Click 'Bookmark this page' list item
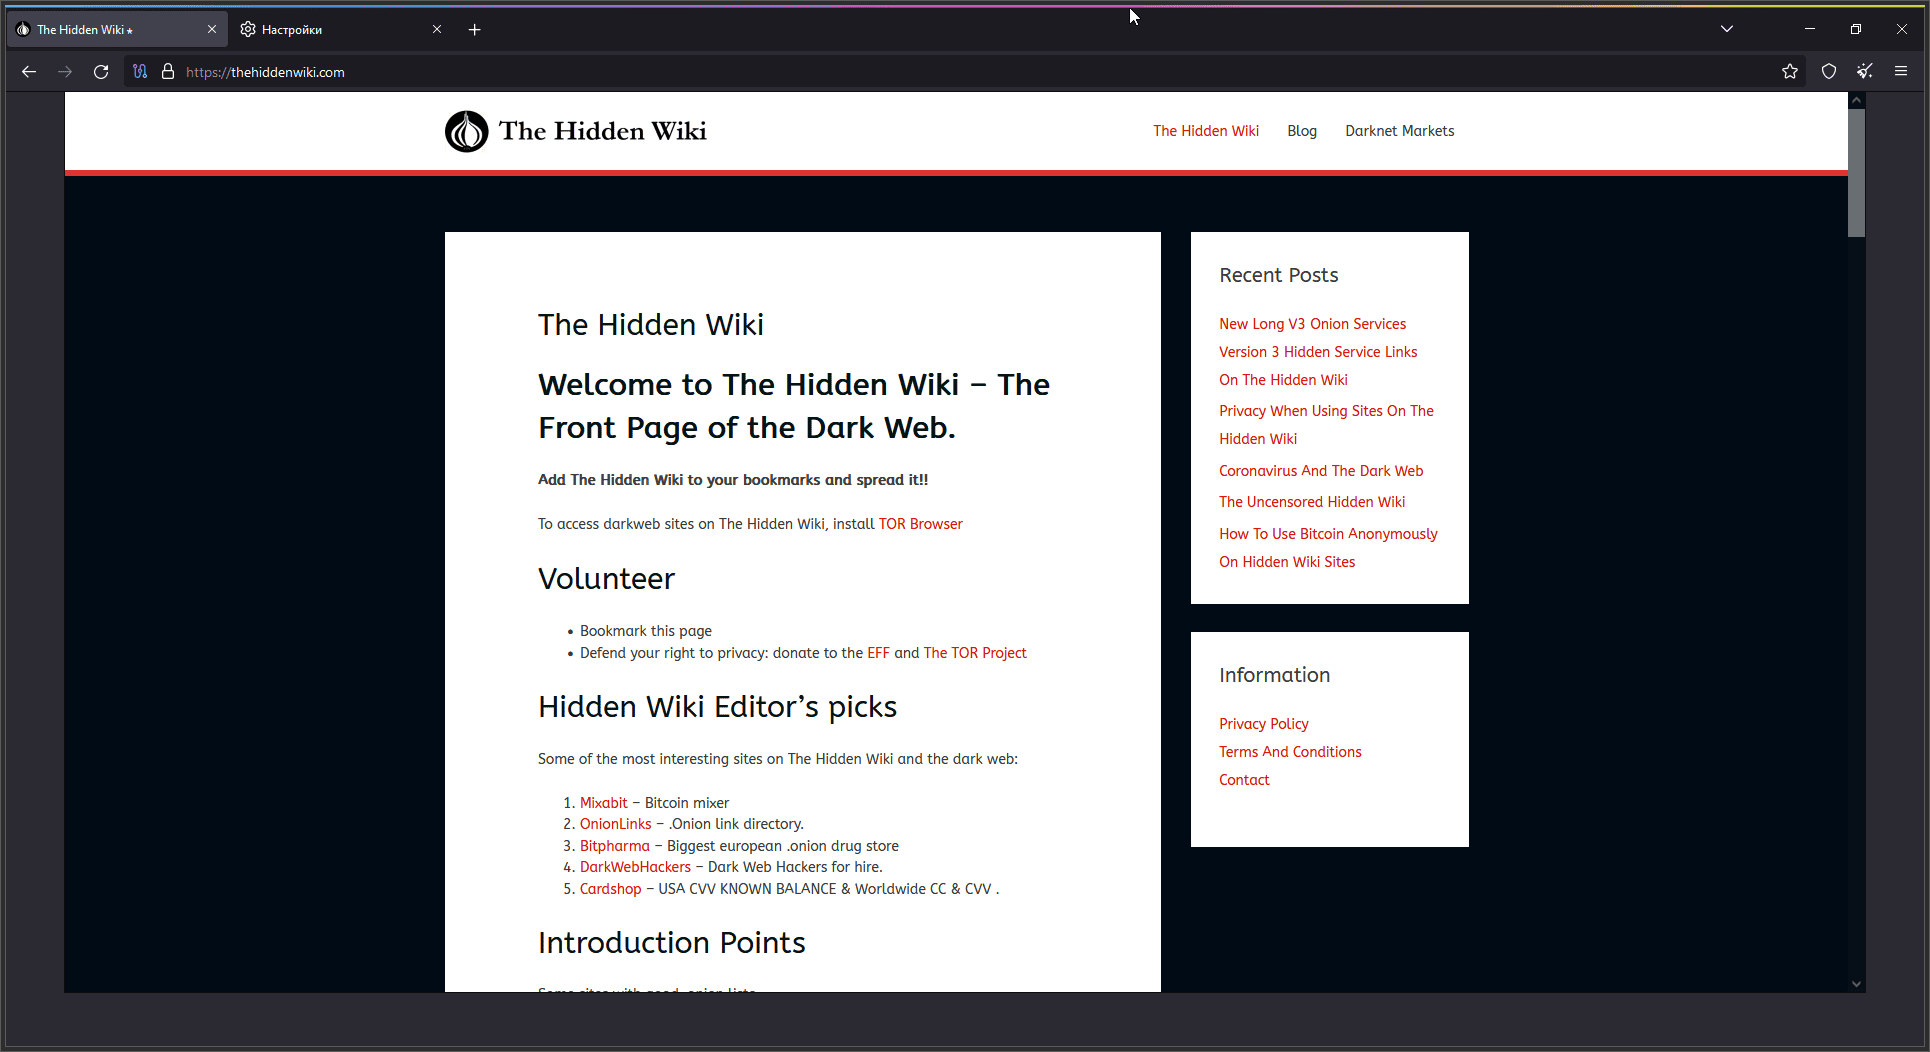Screen dimensions: 1930x1052 click(x=646, y=631)
